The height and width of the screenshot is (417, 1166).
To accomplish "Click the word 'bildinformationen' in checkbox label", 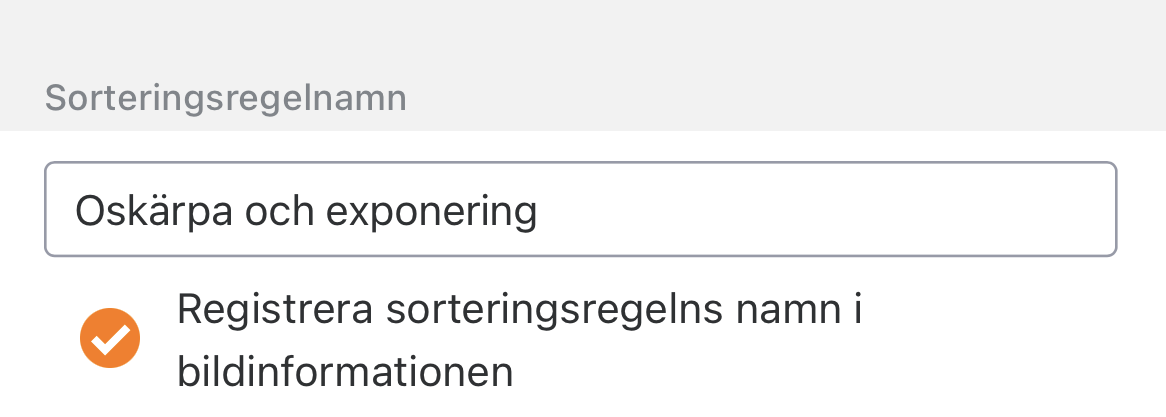I will tap(345, 373).
